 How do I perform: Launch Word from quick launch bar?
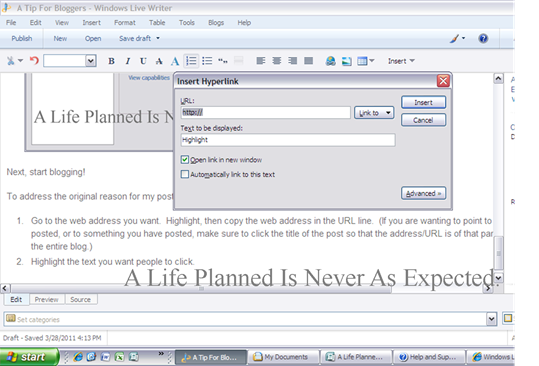pyautogui.click(x=105, y=357)
